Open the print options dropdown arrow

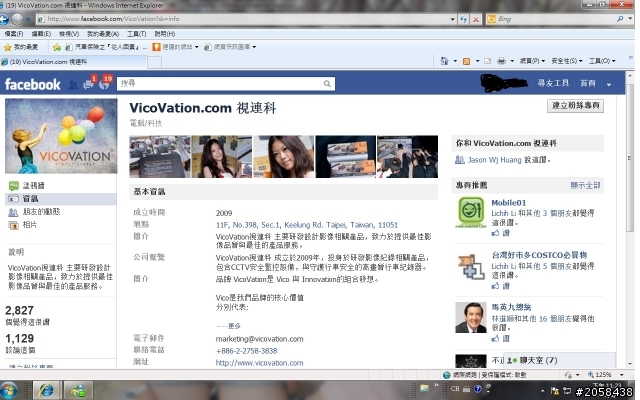pyautogui.click(x=512, y=61)
